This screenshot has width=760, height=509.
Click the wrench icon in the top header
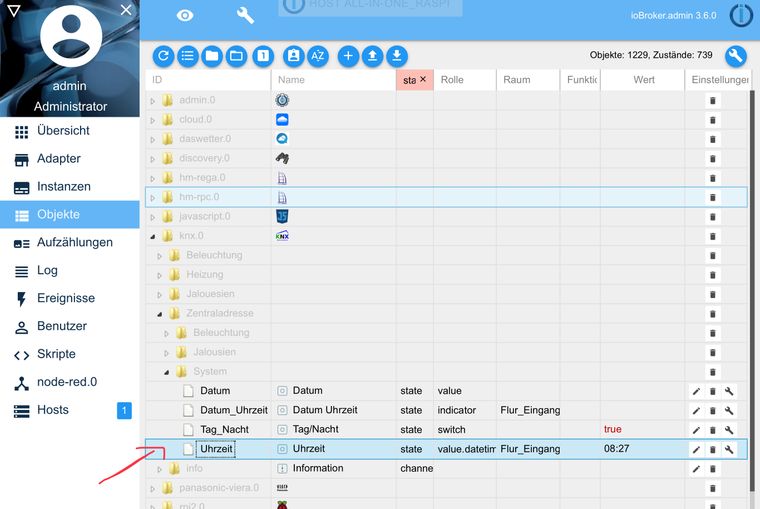(245, 16)
